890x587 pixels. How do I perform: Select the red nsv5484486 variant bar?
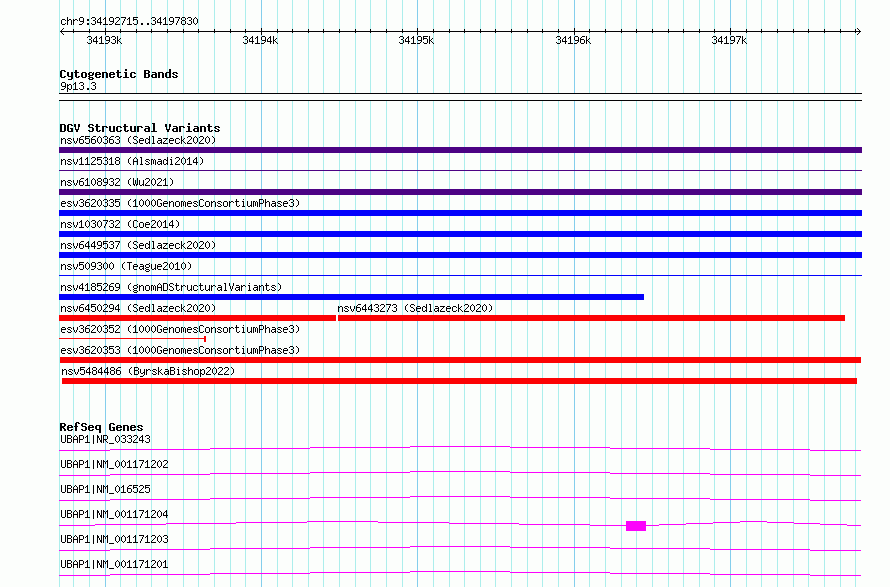[x=459, y=381]
